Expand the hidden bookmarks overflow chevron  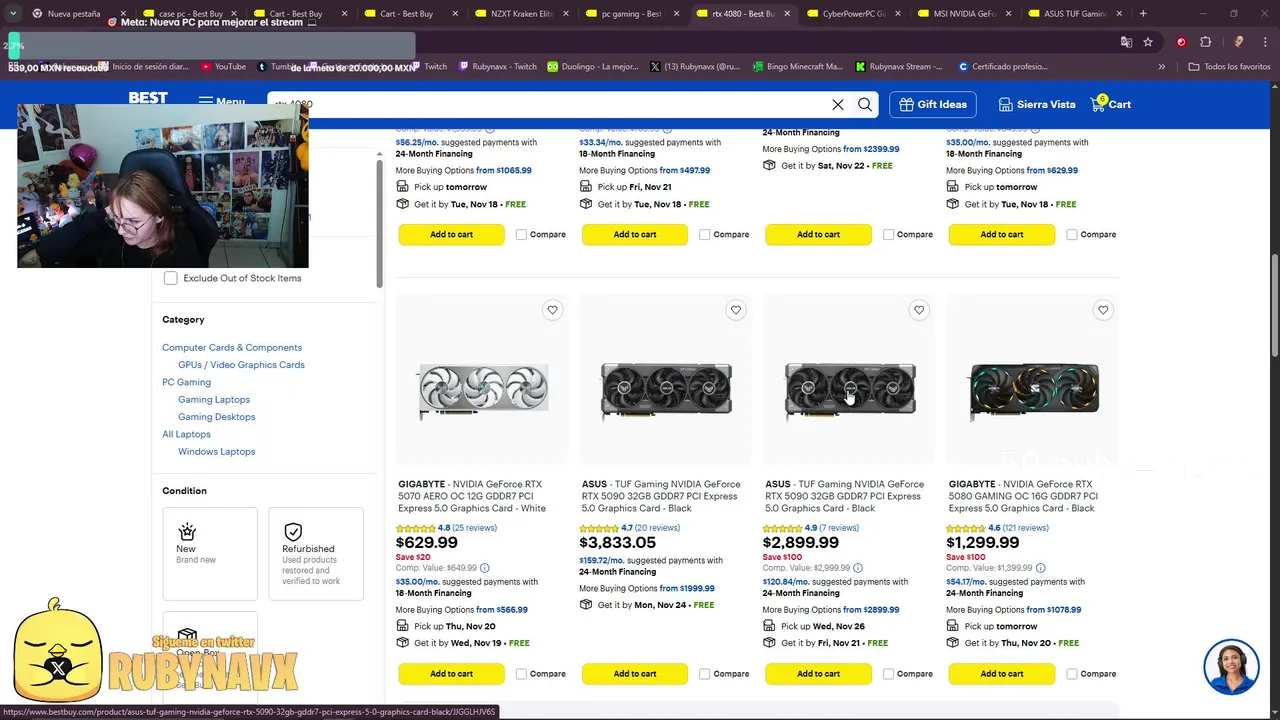pyautogui.click(x=1162, y=67)
